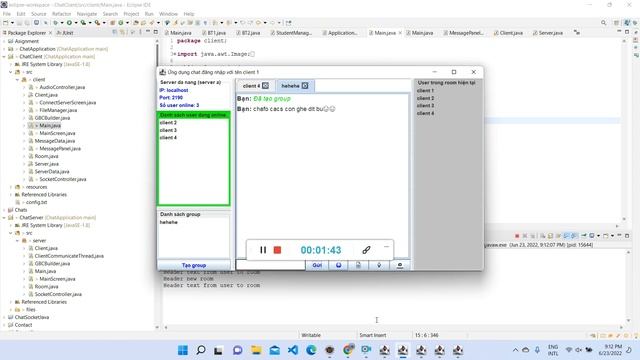Click the volume icon in system tray
This screenshot has width=640, height=360.
pyautogui.click(x=578, y=350)
